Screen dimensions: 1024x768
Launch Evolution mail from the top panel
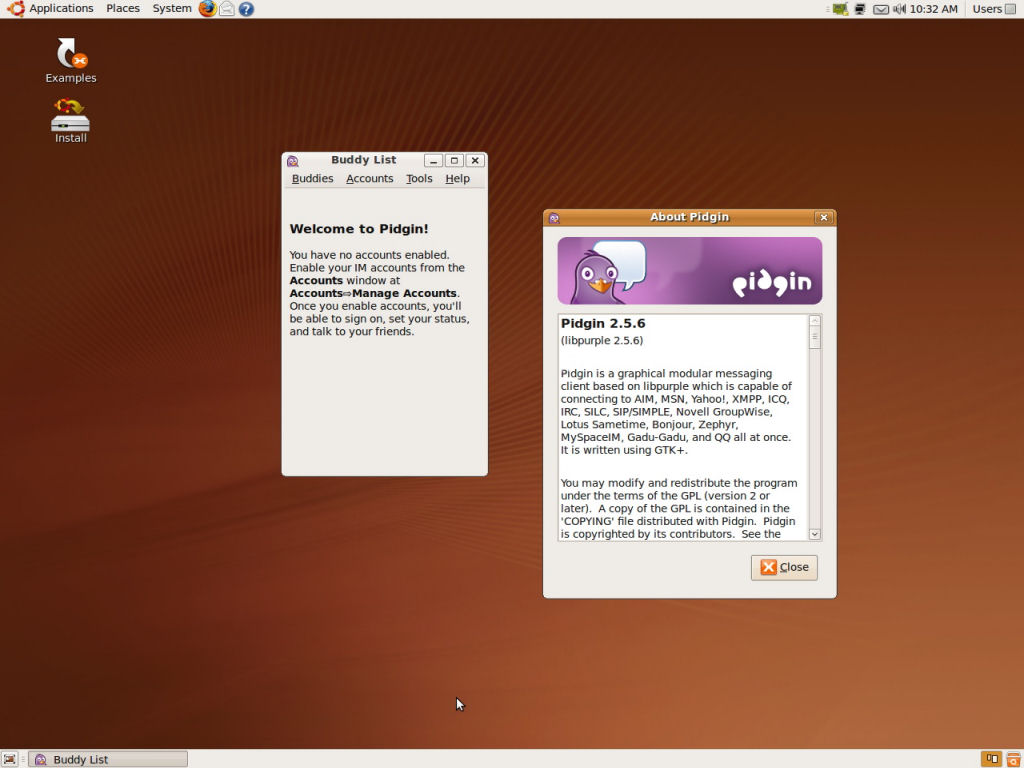pyautogui.click(x=226, y=9)
